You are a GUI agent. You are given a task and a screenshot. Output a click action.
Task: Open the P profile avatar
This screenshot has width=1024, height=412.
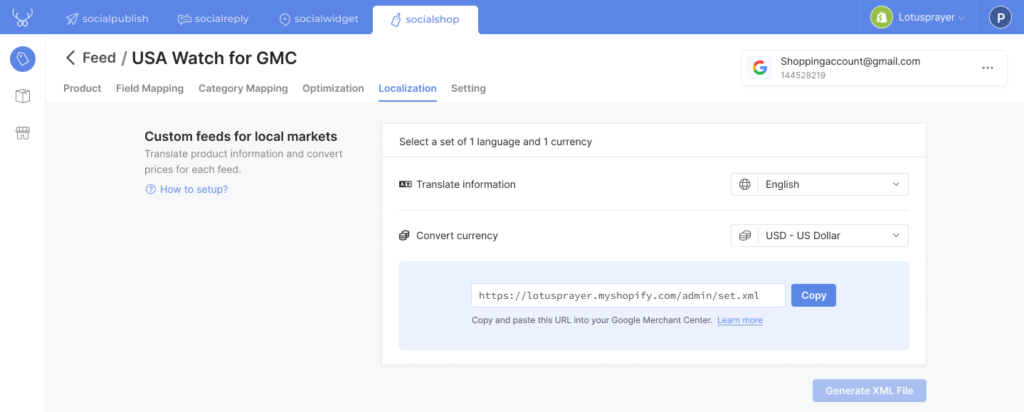[x=1000, y=18]
